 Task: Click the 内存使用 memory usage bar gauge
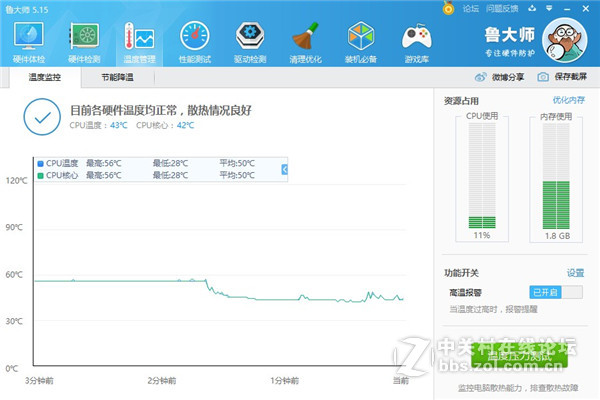point(556,176)
